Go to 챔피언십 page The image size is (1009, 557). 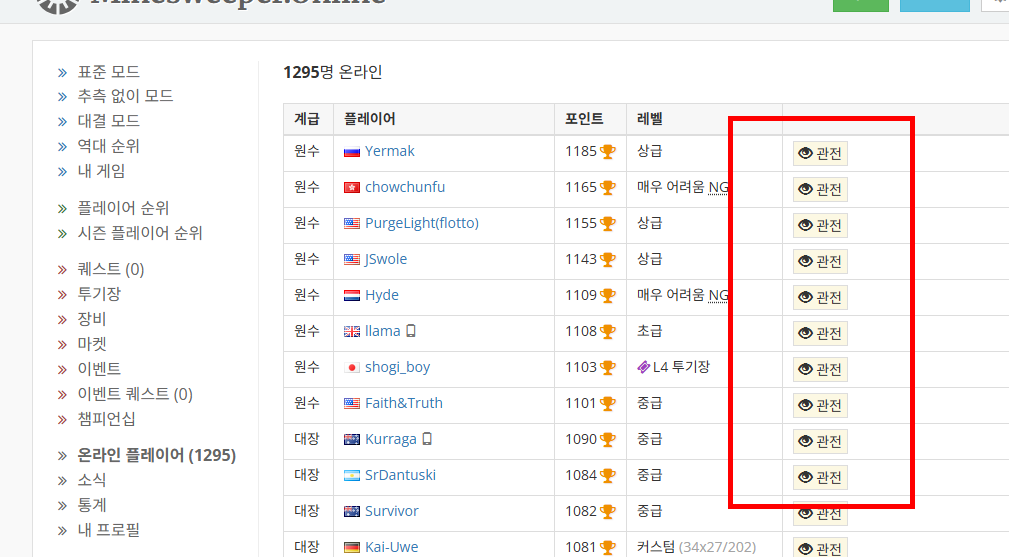(x=106, y=419)
